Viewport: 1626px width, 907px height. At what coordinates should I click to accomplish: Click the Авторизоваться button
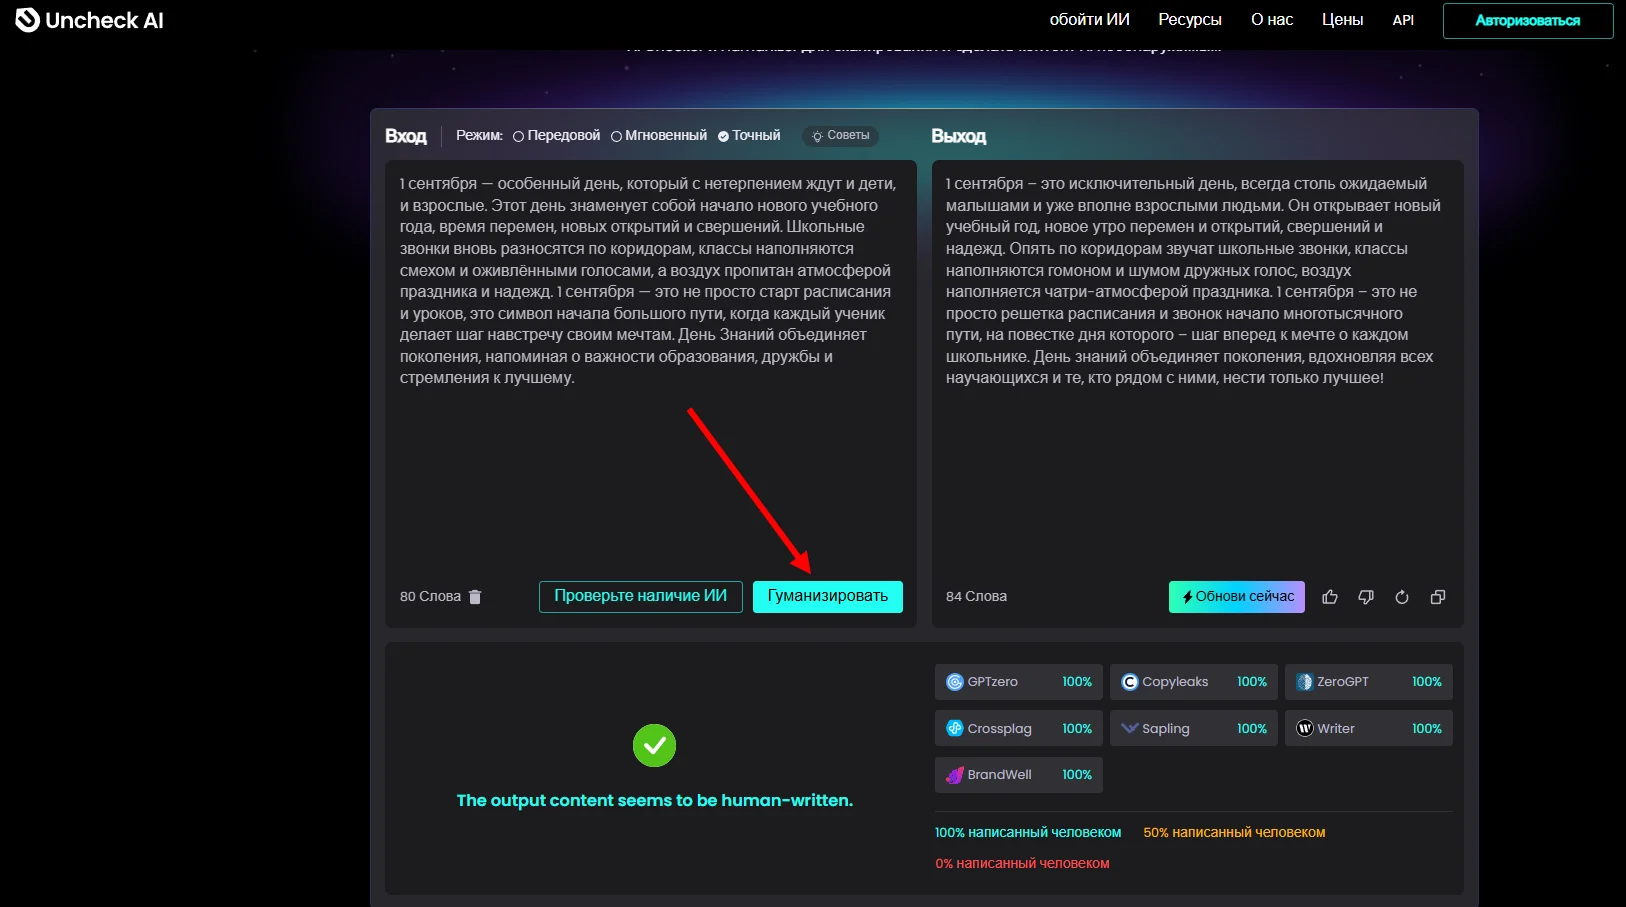click(x=1528, y=21)
